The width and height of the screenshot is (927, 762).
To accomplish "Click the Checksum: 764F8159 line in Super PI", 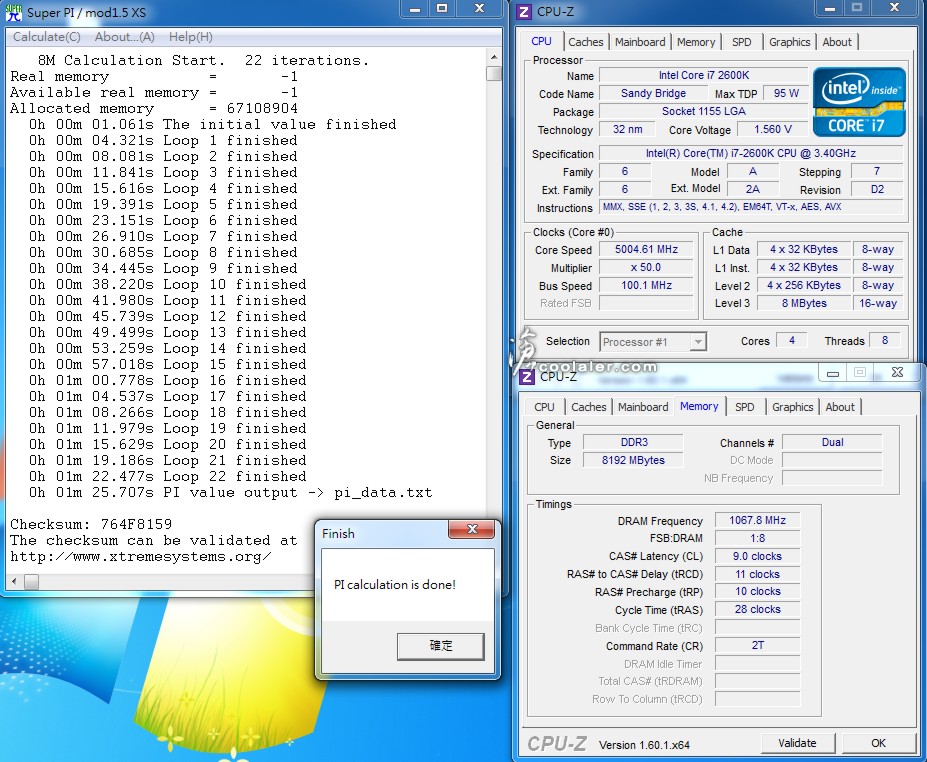I will [91, 524].
